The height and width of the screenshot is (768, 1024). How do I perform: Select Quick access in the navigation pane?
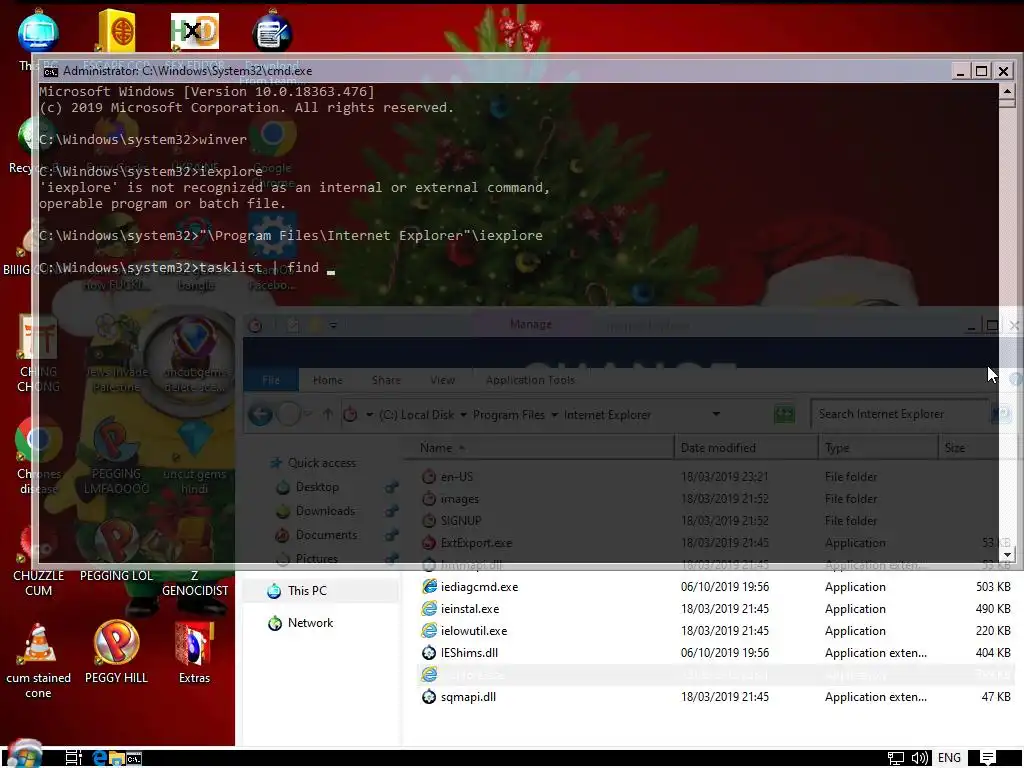click(x=321, y=463)
